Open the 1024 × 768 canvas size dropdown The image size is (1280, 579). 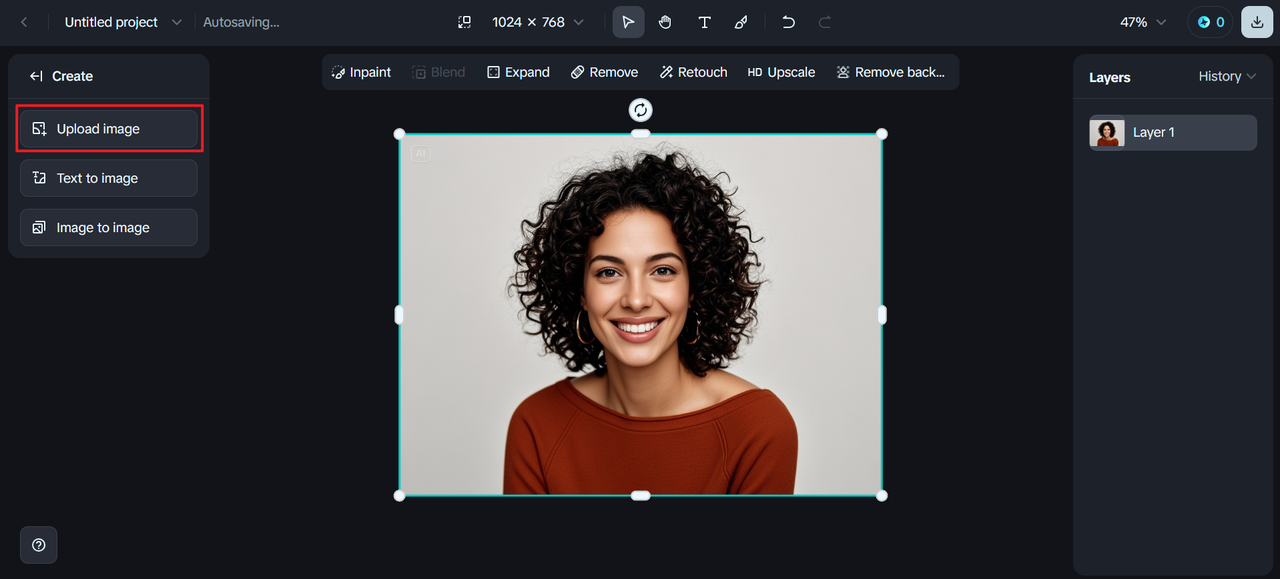538,22
